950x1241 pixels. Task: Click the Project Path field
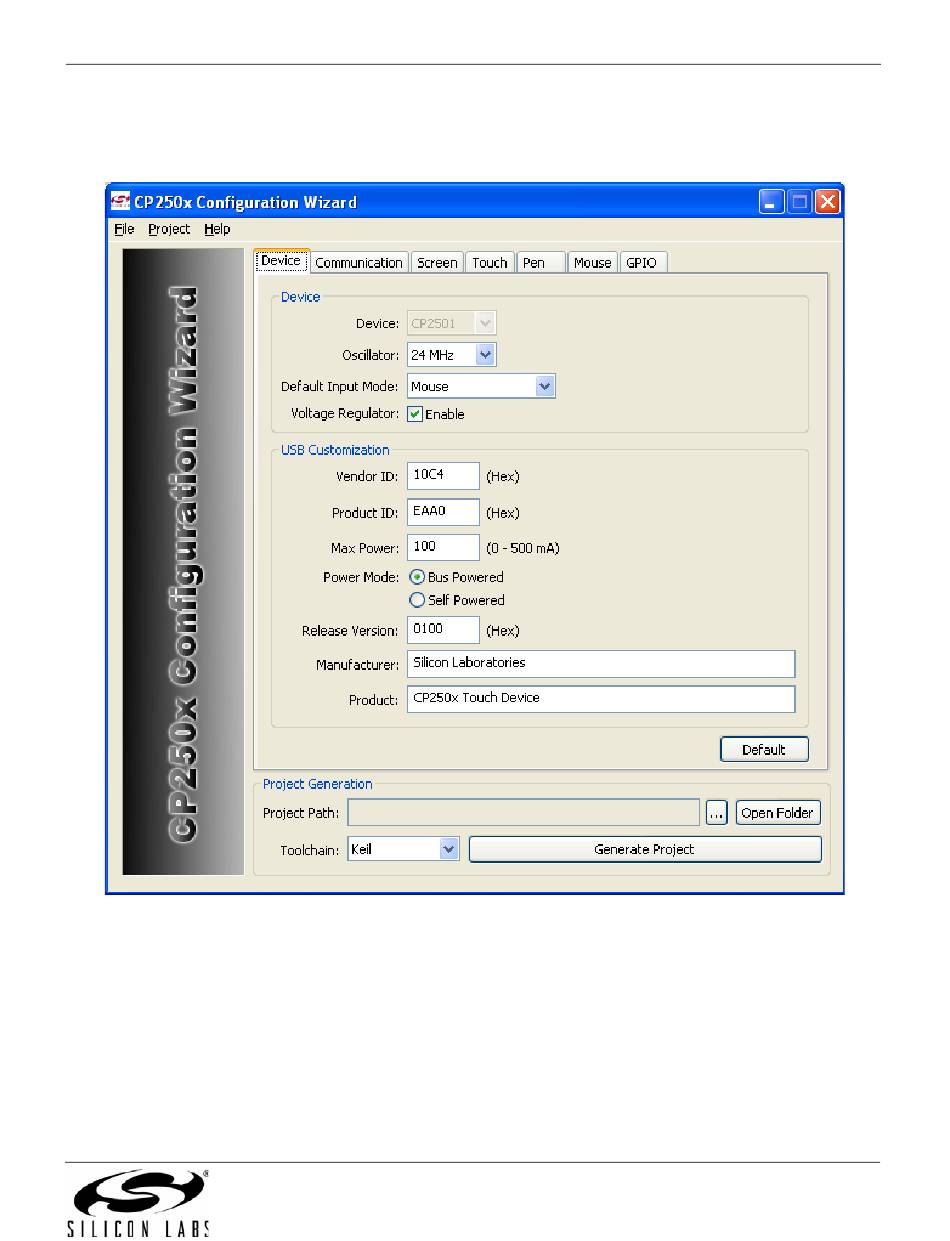coord(523,812)
